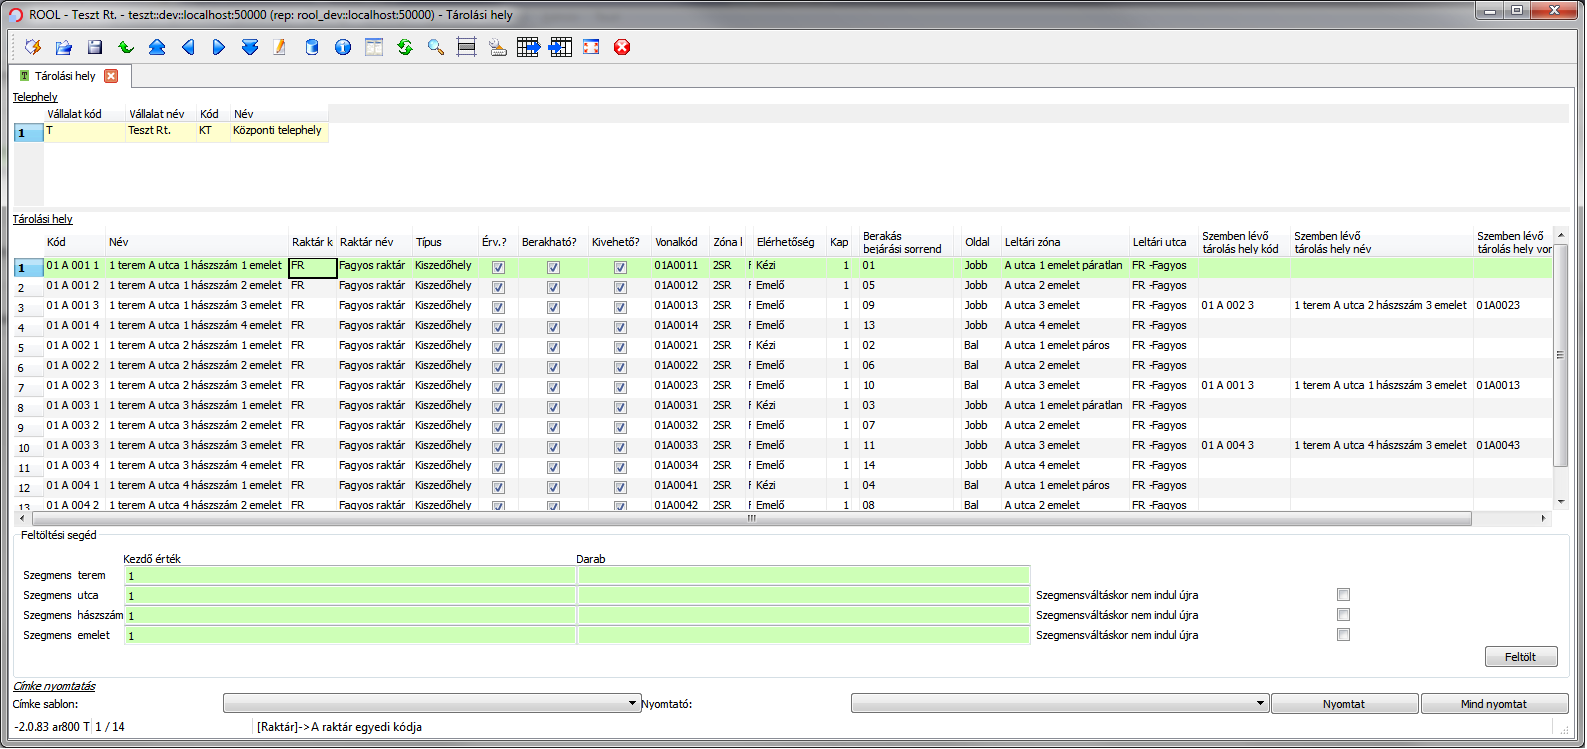Open the Nyomtató dropdown
This screenshot has height=749, width=1587.
[x=1059, y=704]
